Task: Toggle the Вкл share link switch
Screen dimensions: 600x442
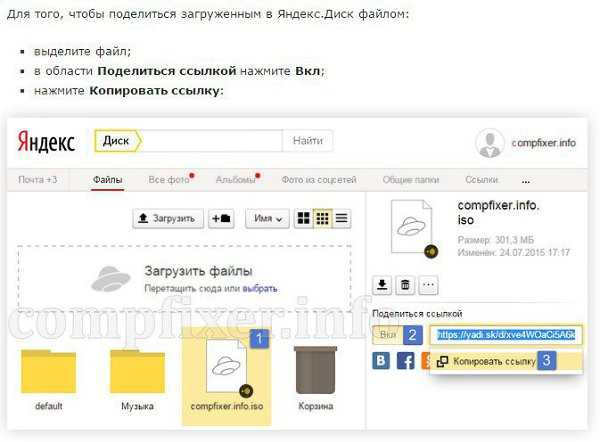Action: click(390, 335)
